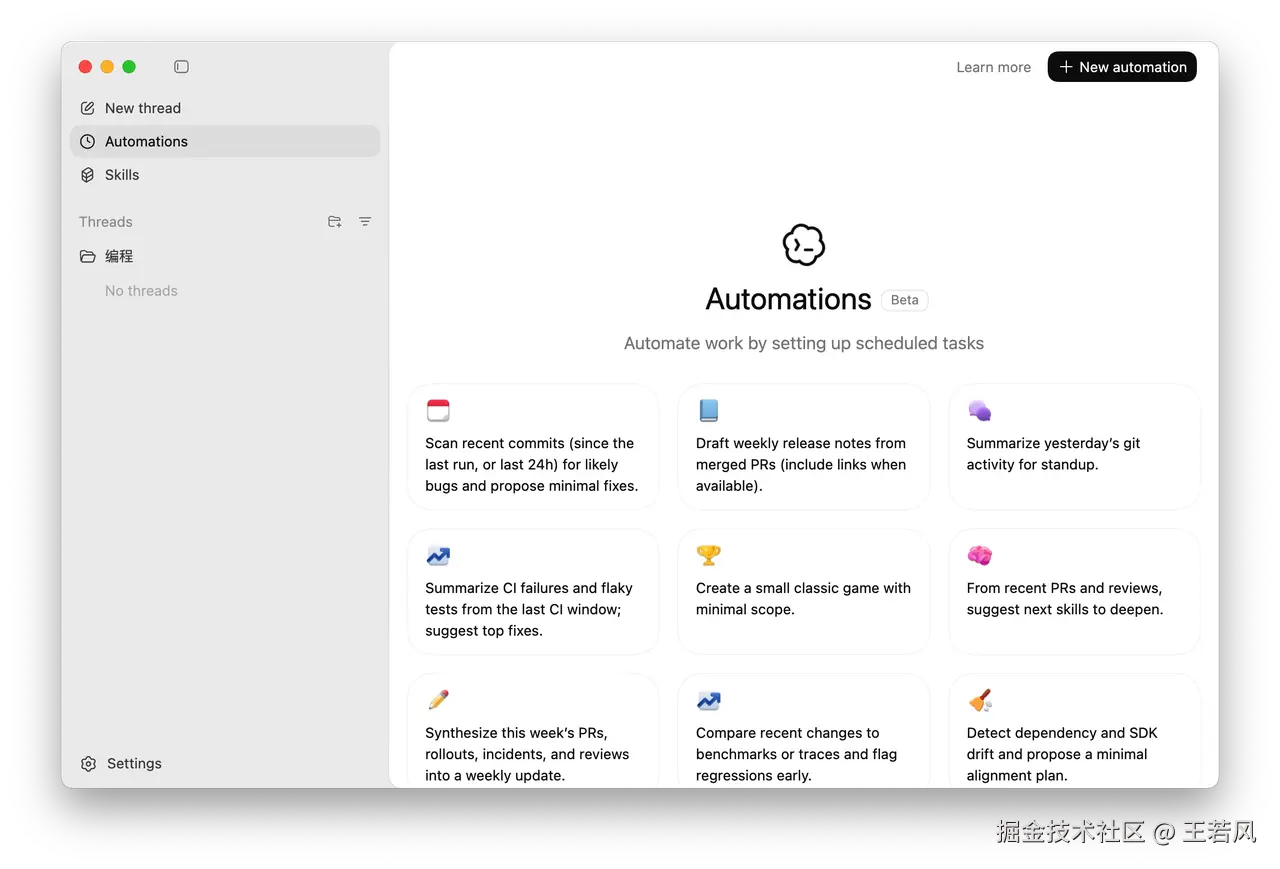Click the New thread pencil icon

[x=88, y=108]
